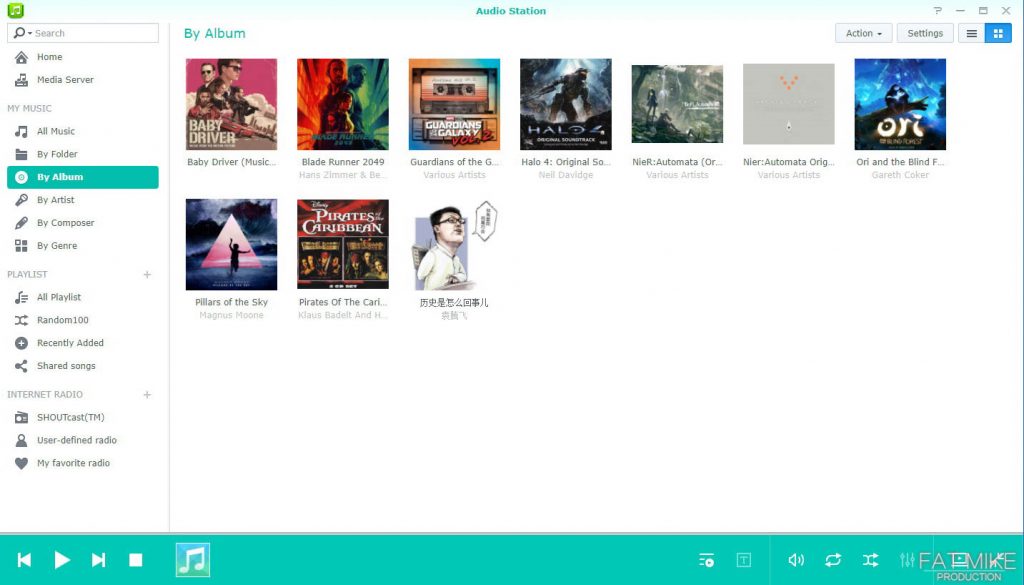The image size is (1024, 585).
Task: Go to Home in sidebar
Action: coord(50,57)
